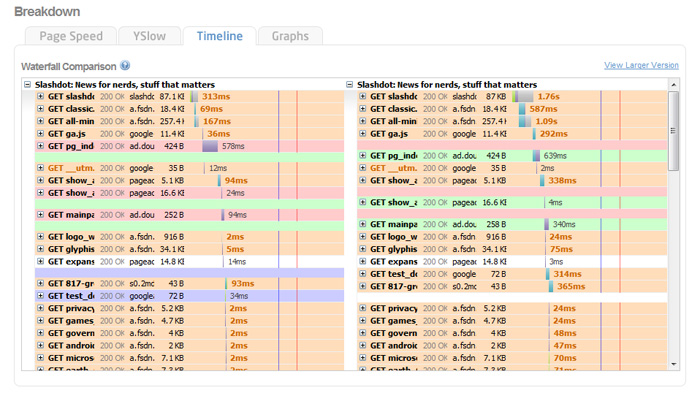This screenshot has height=393, width=700.
Task: Expand right GET govern 48ms request
Action: click(362, 333)
